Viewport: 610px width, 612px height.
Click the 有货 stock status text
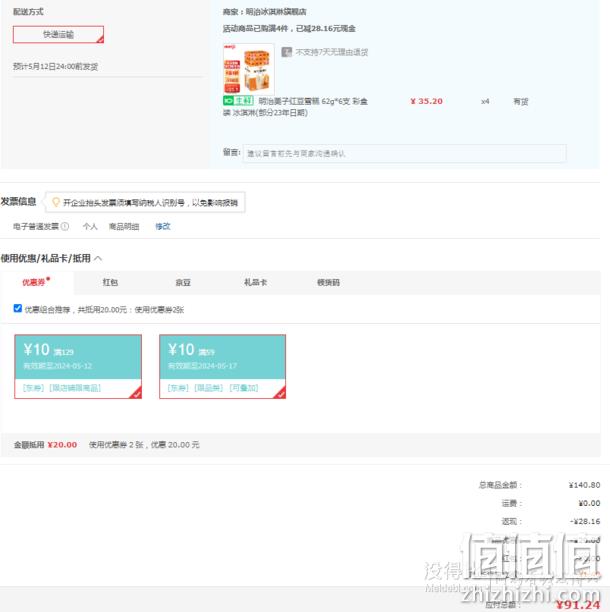click(520, 101)
